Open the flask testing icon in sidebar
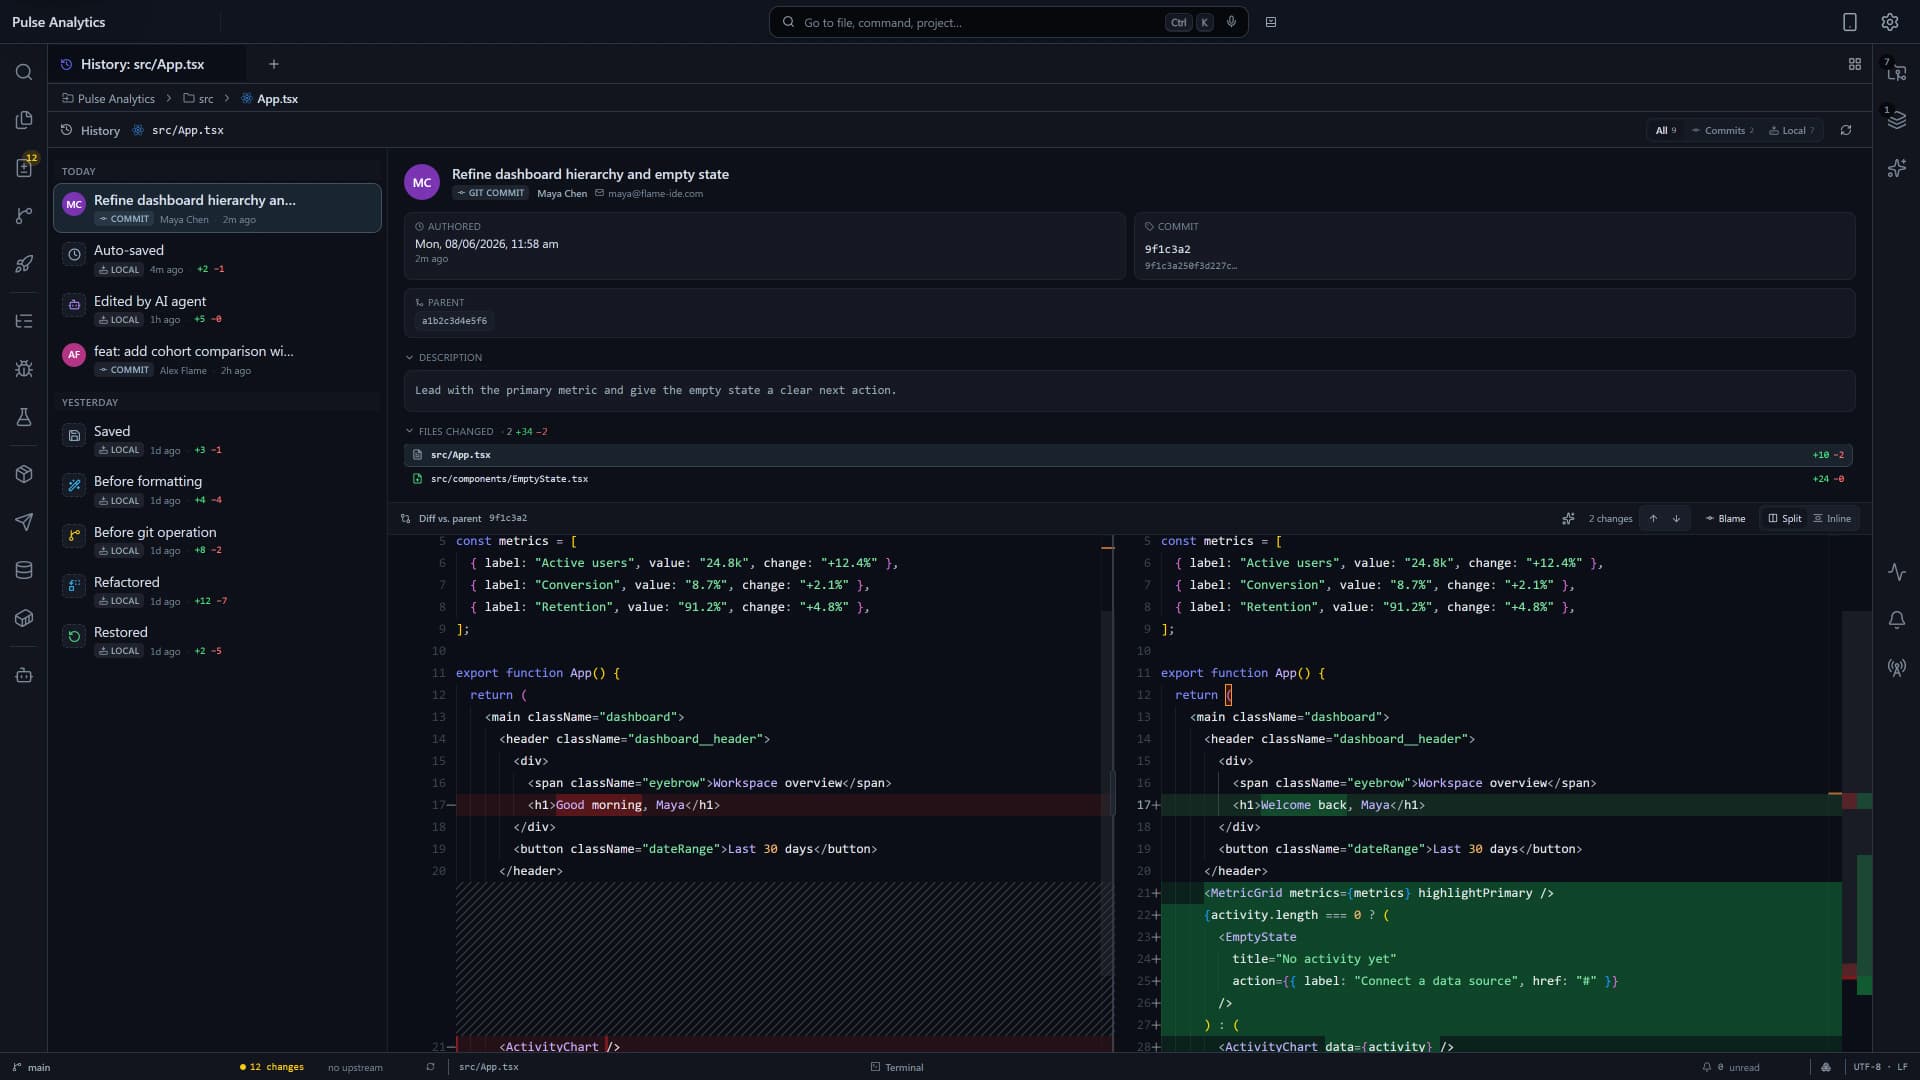1920x1080 pixels. tap(24, 417)
